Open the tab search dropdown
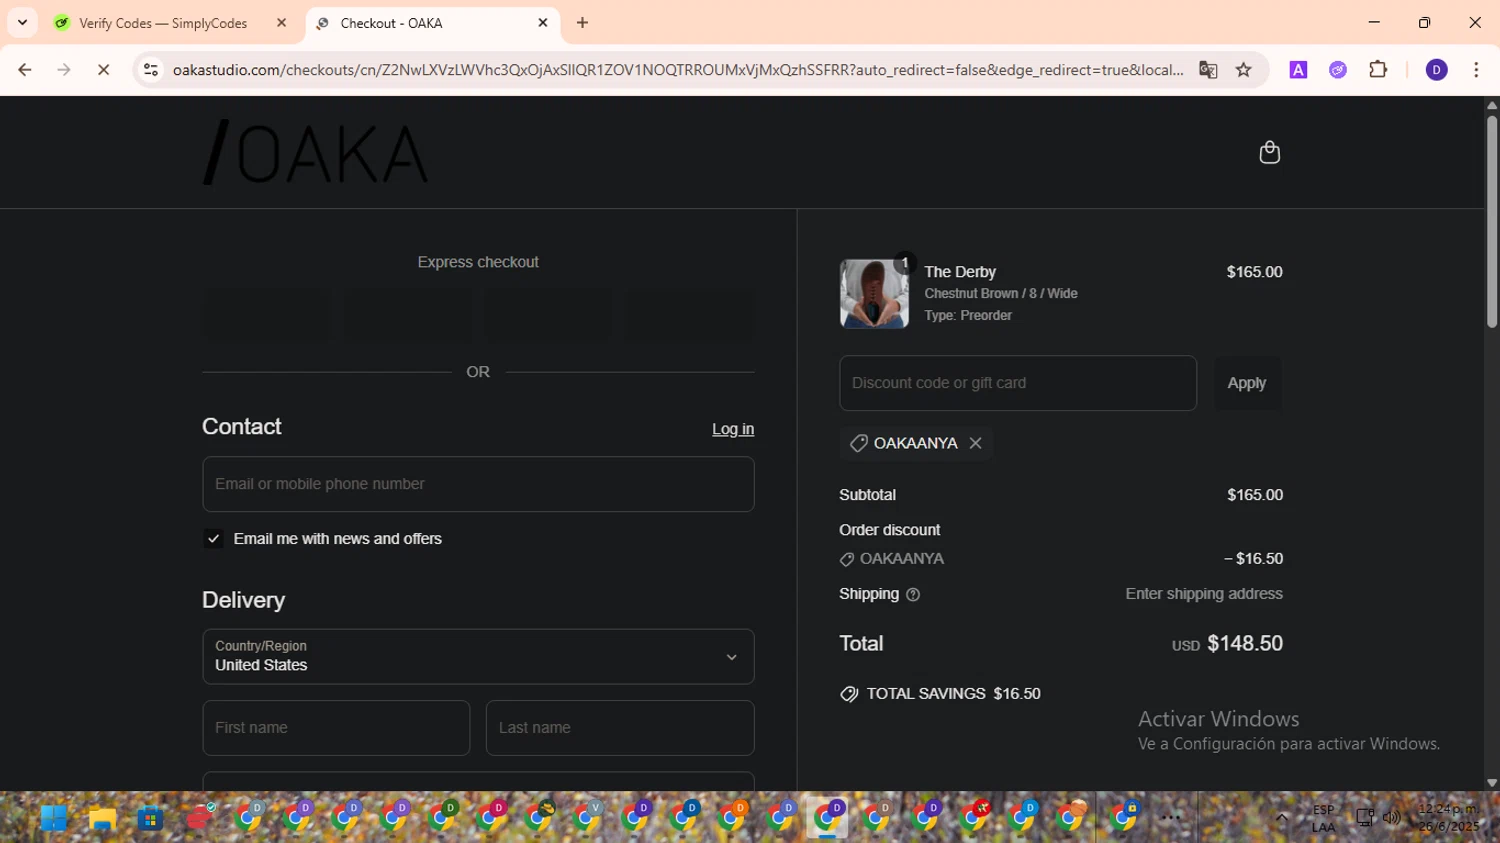This screenshot has height=843, width=1500. click(x=22, y=22)
